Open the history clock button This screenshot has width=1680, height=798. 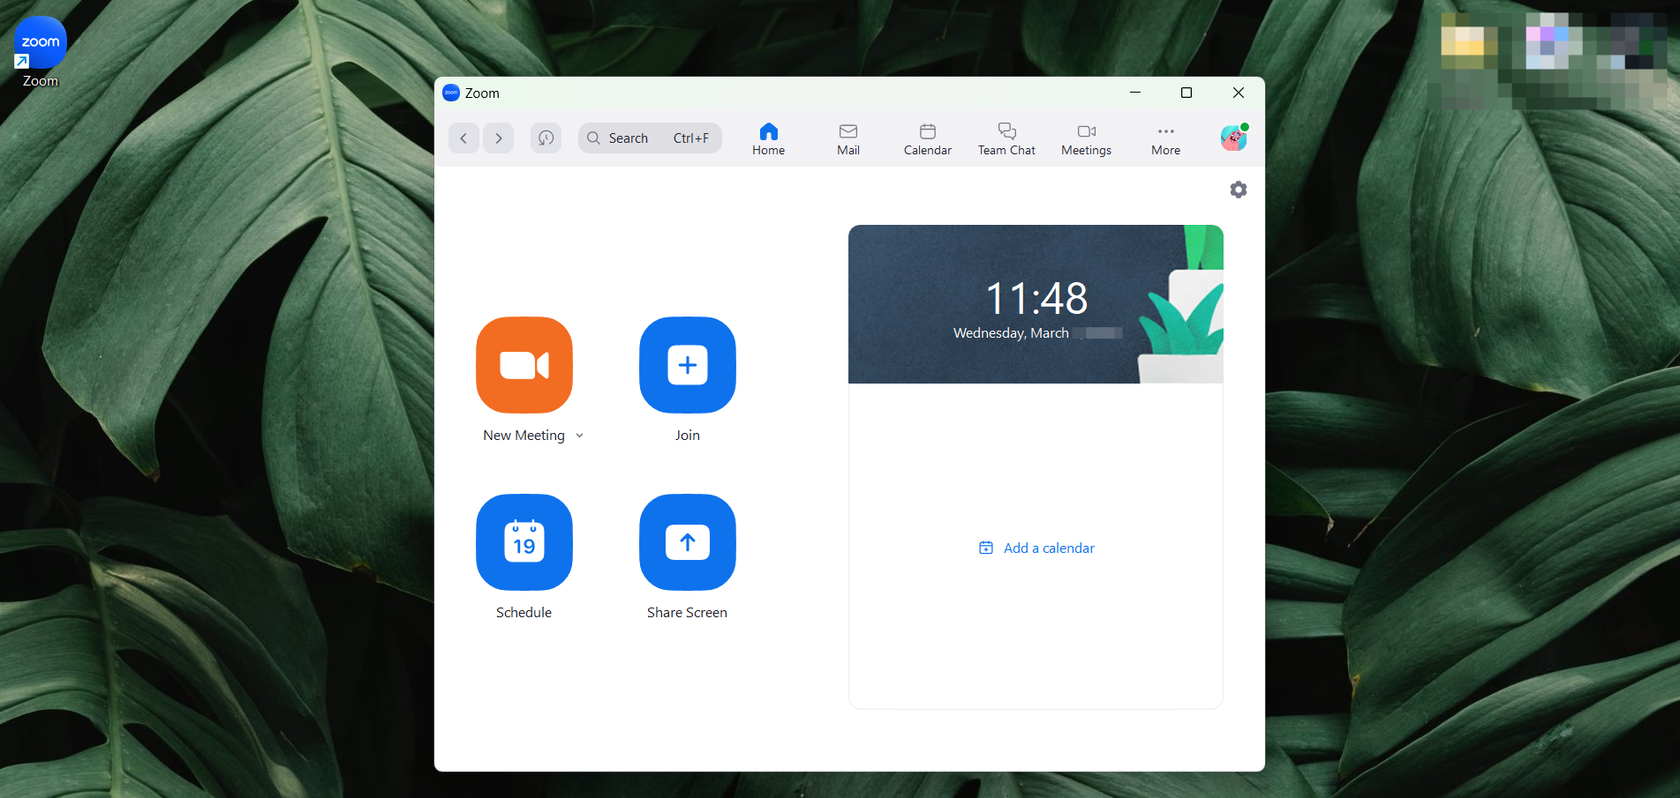pos(546,138)
